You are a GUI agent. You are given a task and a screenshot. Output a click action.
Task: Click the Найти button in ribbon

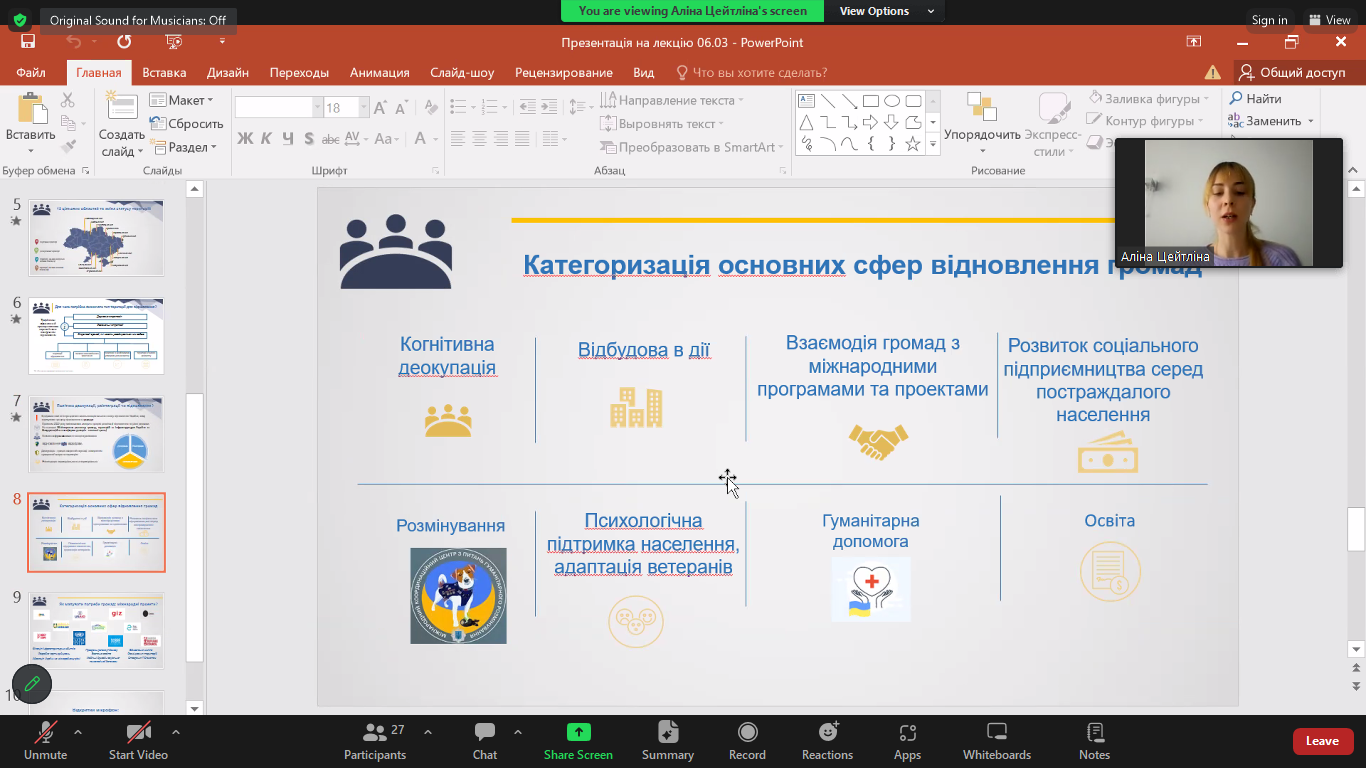coord(1255,99)
